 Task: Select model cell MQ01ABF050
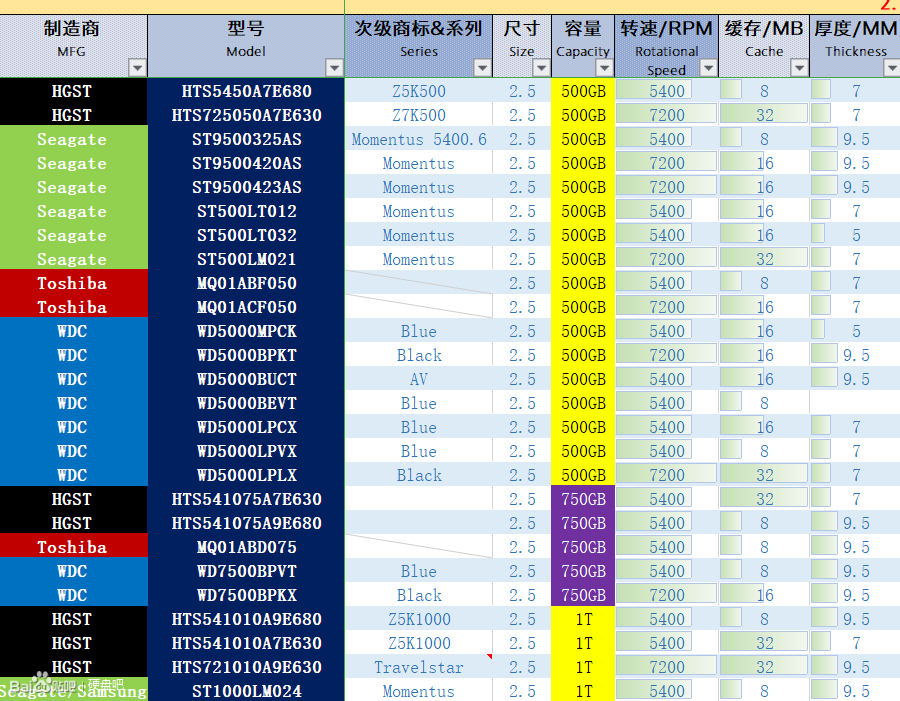click(x=246, y=283)
